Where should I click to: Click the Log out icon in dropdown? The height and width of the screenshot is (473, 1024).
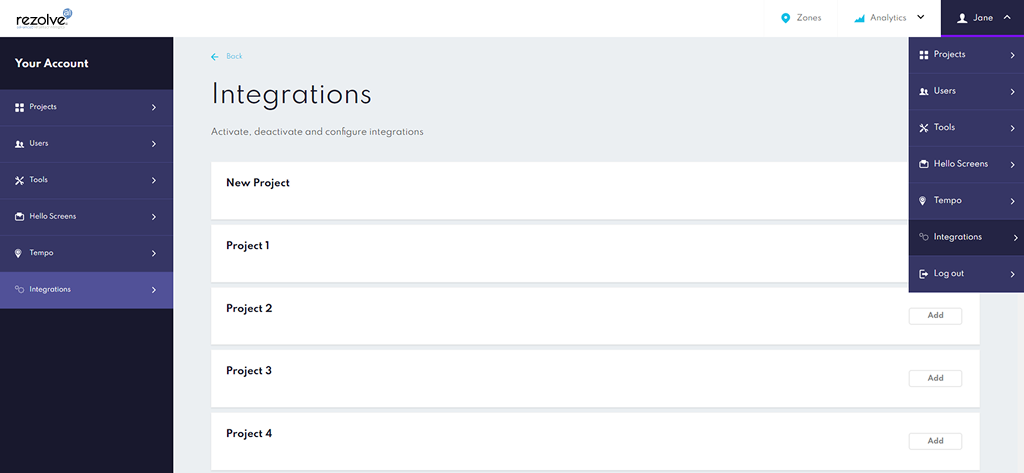click(x=923, y=274)
